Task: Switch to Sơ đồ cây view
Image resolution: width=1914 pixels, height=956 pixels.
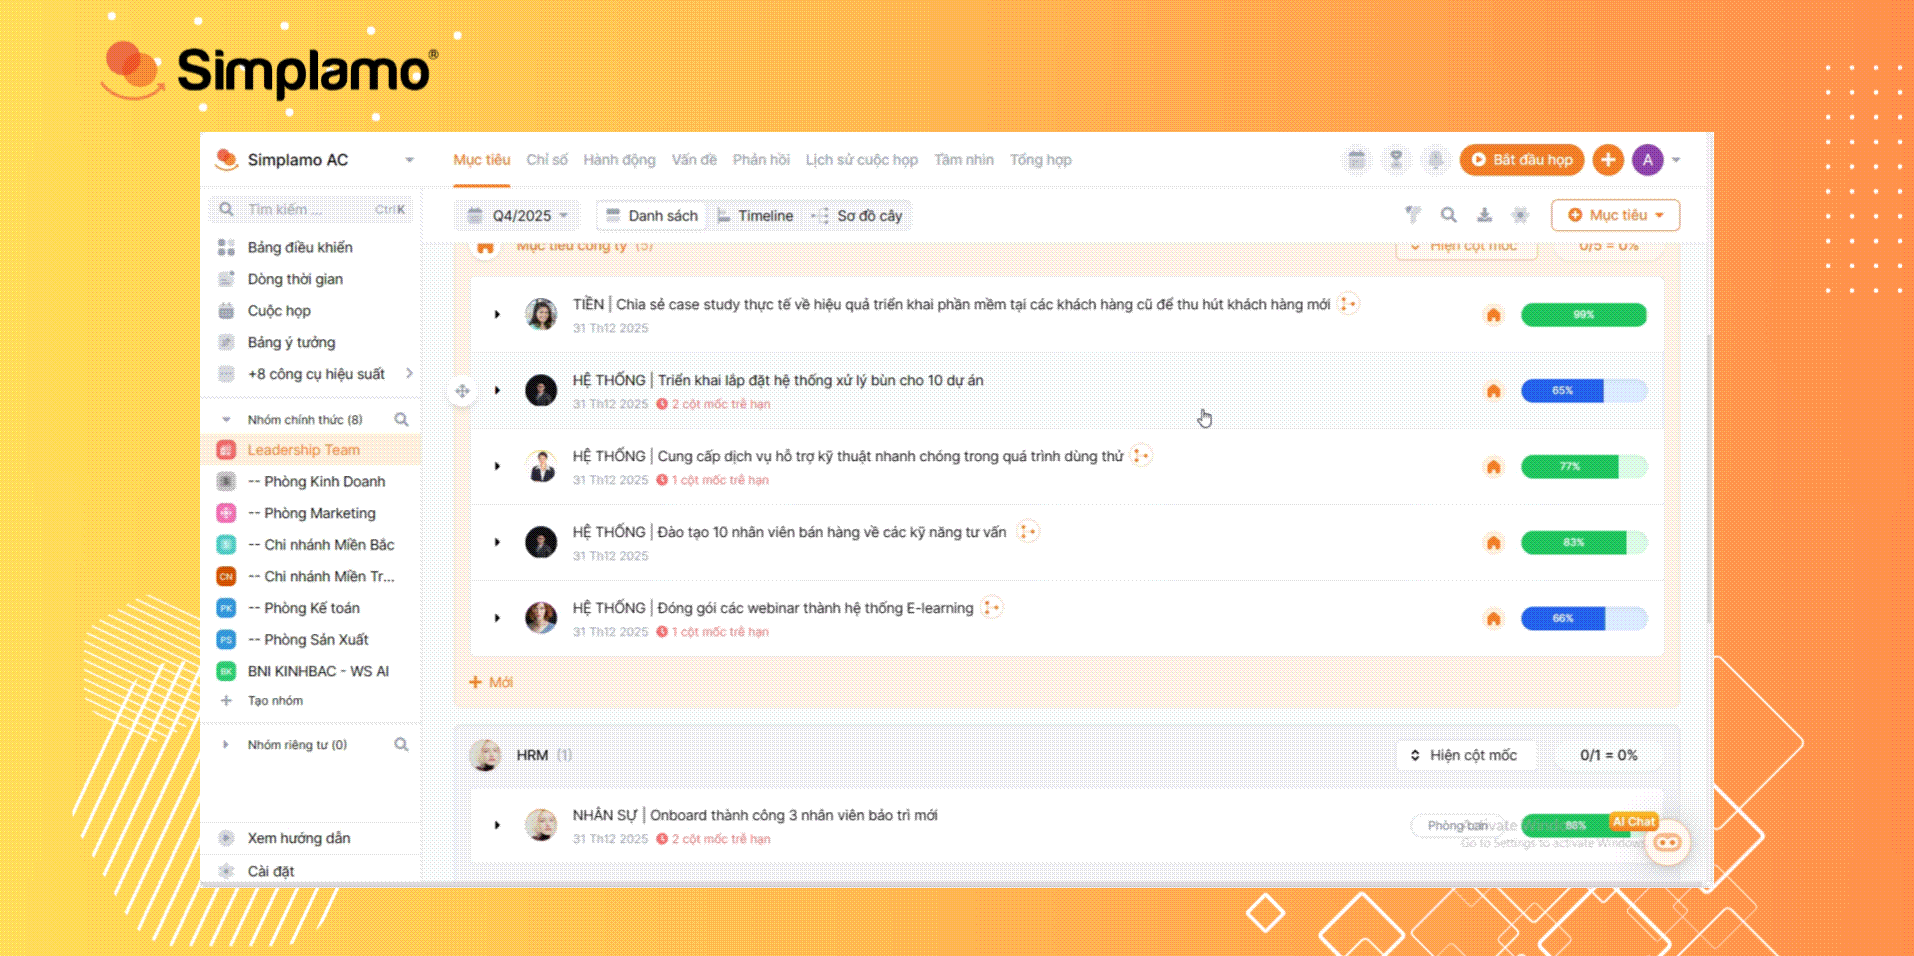Action: (x=858, y=216)
